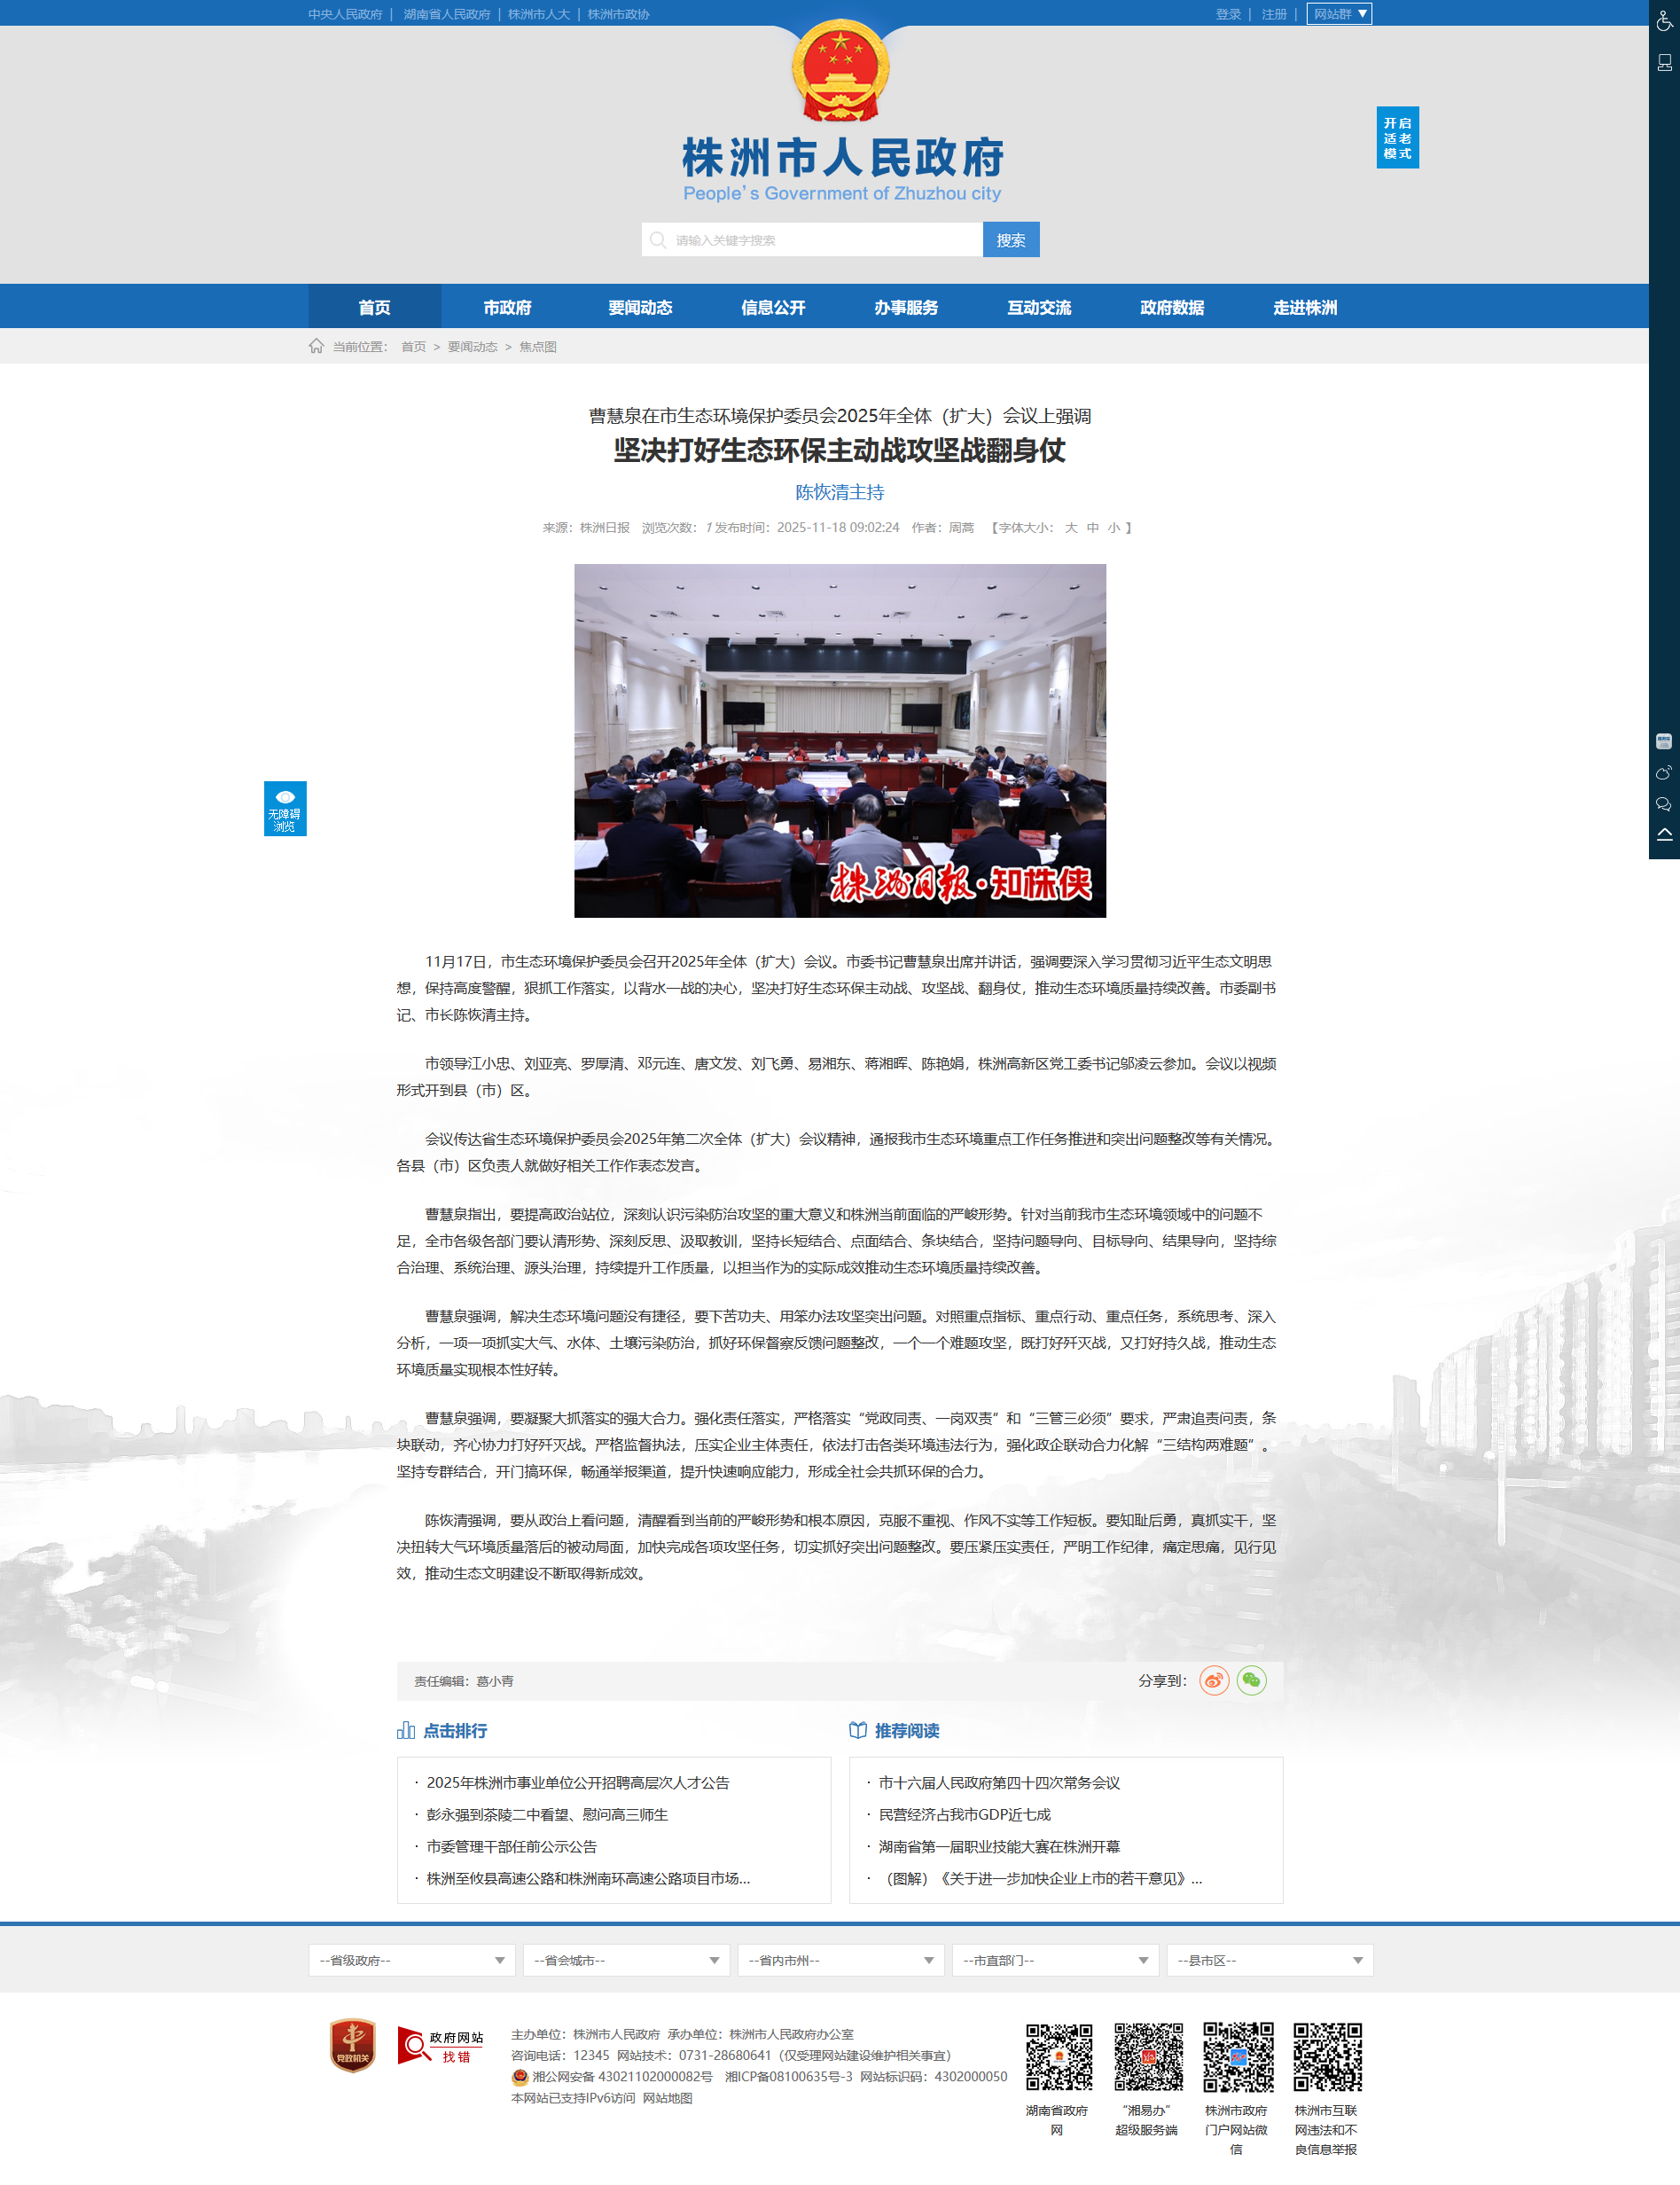Click the red 党政机关 badge icon

(353, 2045)
